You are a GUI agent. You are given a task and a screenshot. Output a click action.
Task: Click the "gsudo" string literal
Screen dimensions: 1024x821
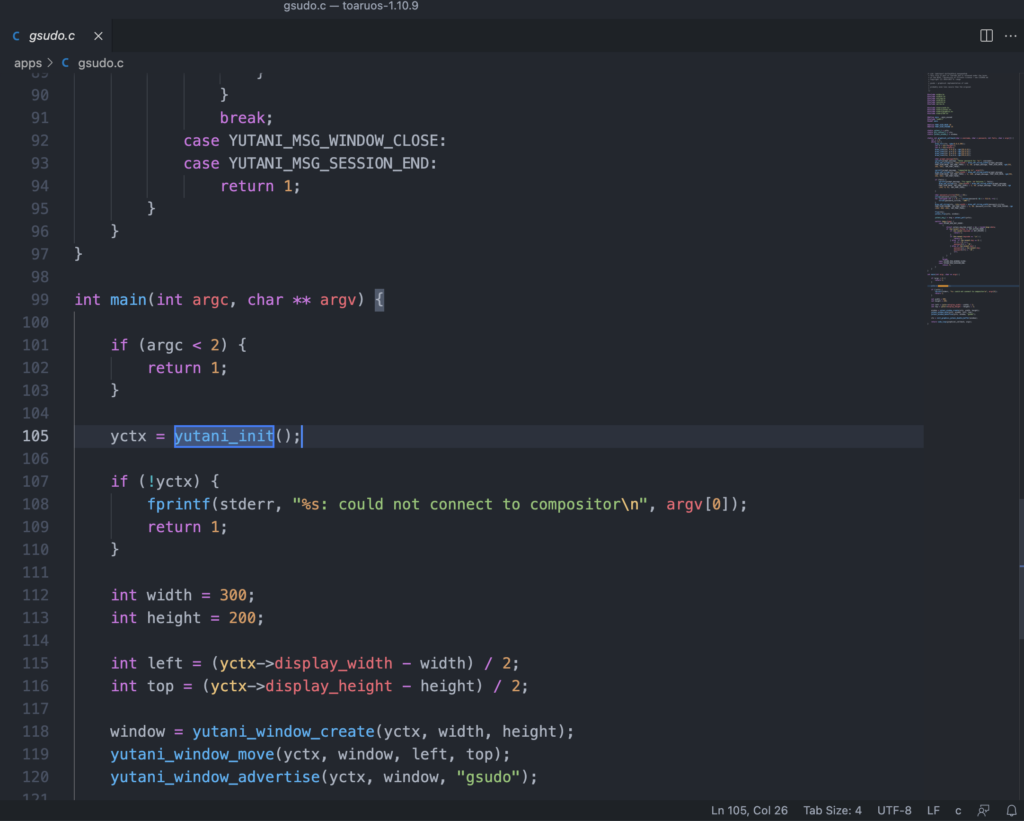tap(488, 777)
